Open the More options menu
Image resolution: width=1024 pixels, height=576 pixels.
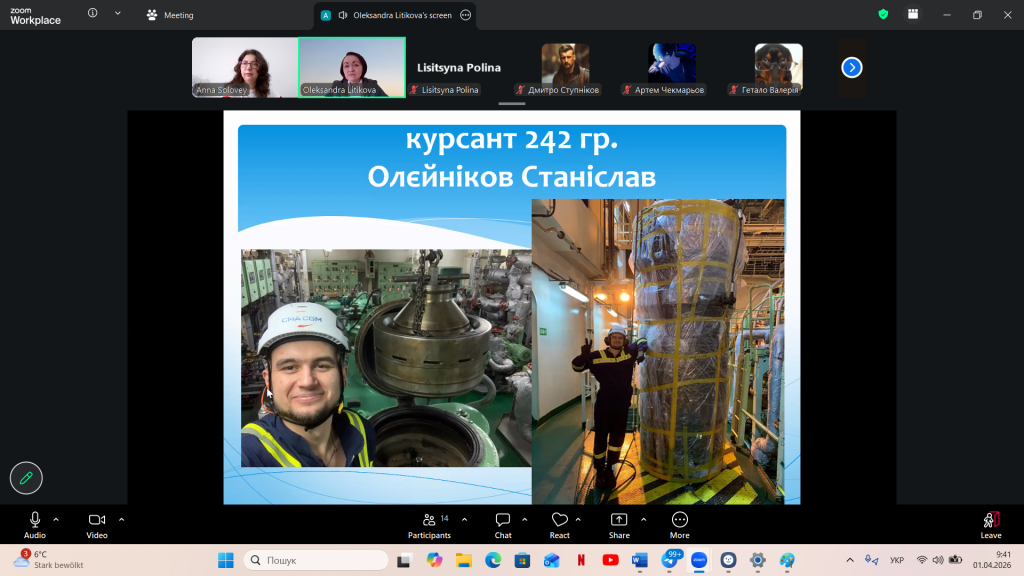[680, 524]
